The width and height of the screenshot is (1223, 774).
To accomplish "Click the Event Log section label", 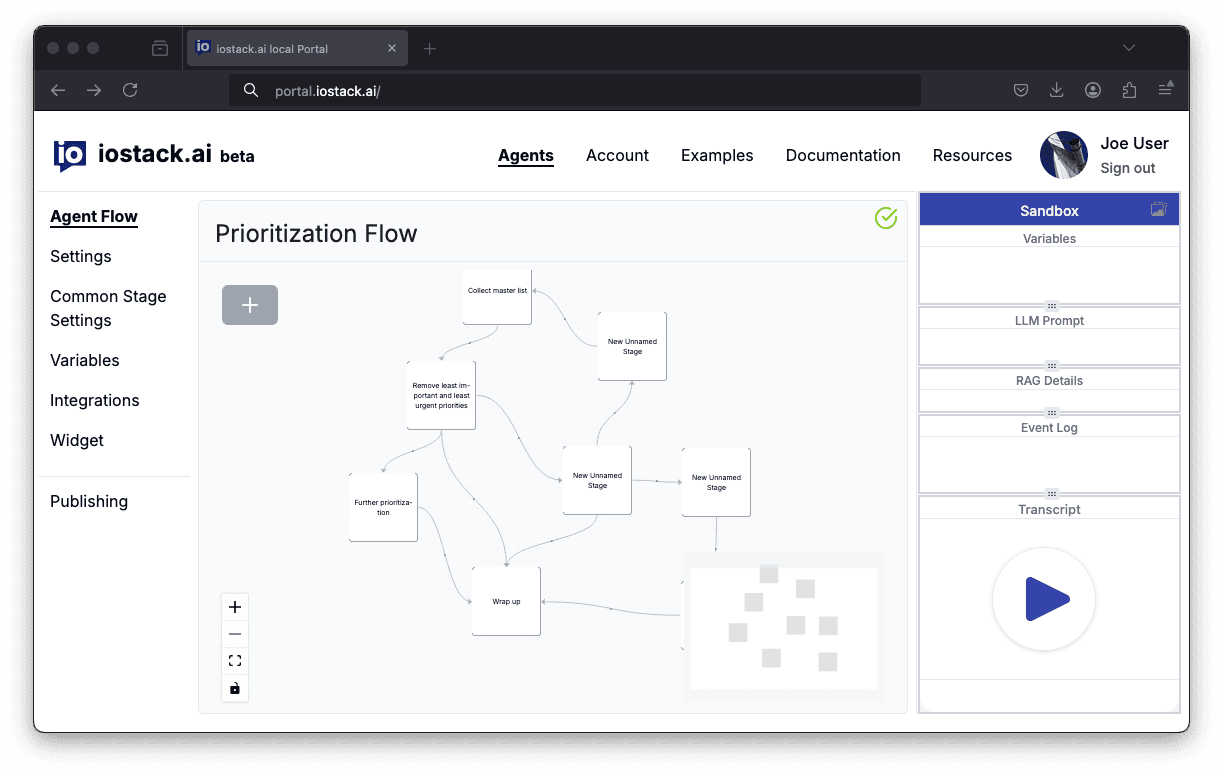I will 1049,428.
